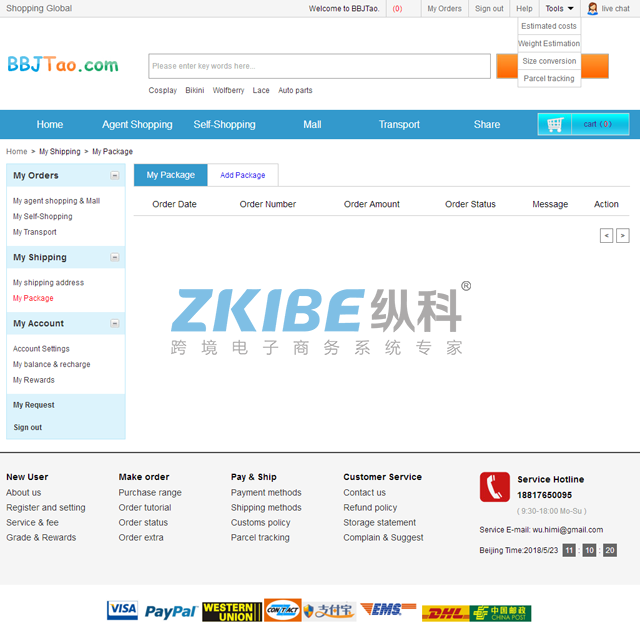
Task: Open My Self-Shopping in sidebar
Action: [42, 216]
